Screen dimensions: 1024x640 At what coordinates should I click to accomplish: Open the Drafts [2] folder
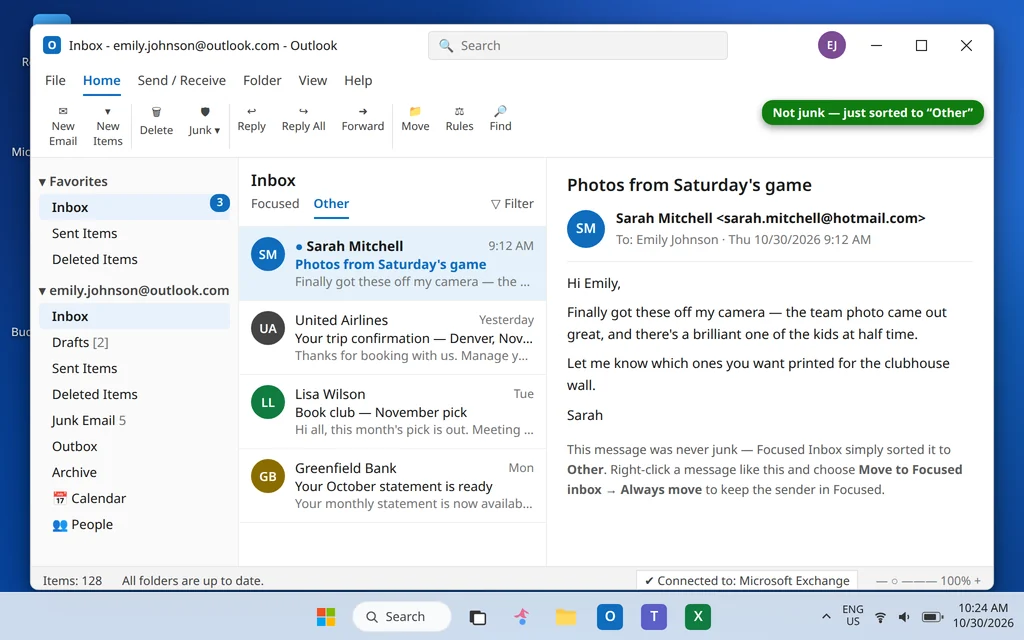tap(134, 342)
